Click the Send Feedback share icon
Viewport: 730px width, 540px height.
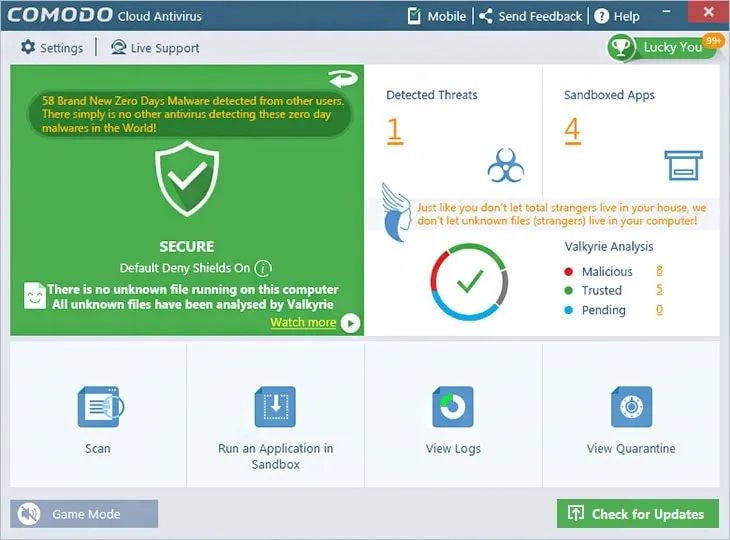(486, 16)
